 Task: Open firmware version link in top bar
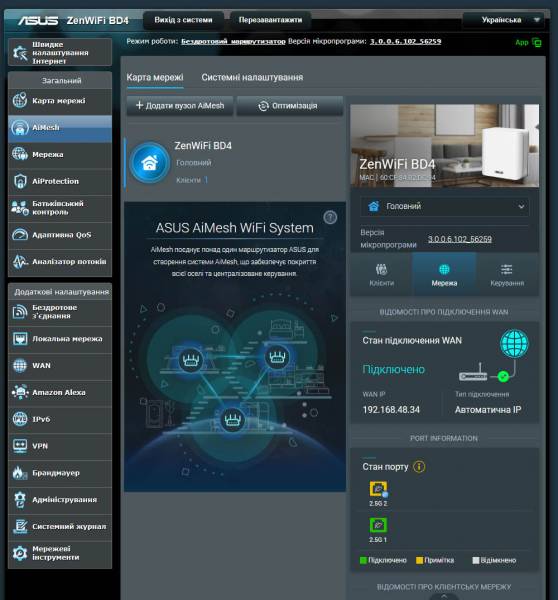(405, 41)
